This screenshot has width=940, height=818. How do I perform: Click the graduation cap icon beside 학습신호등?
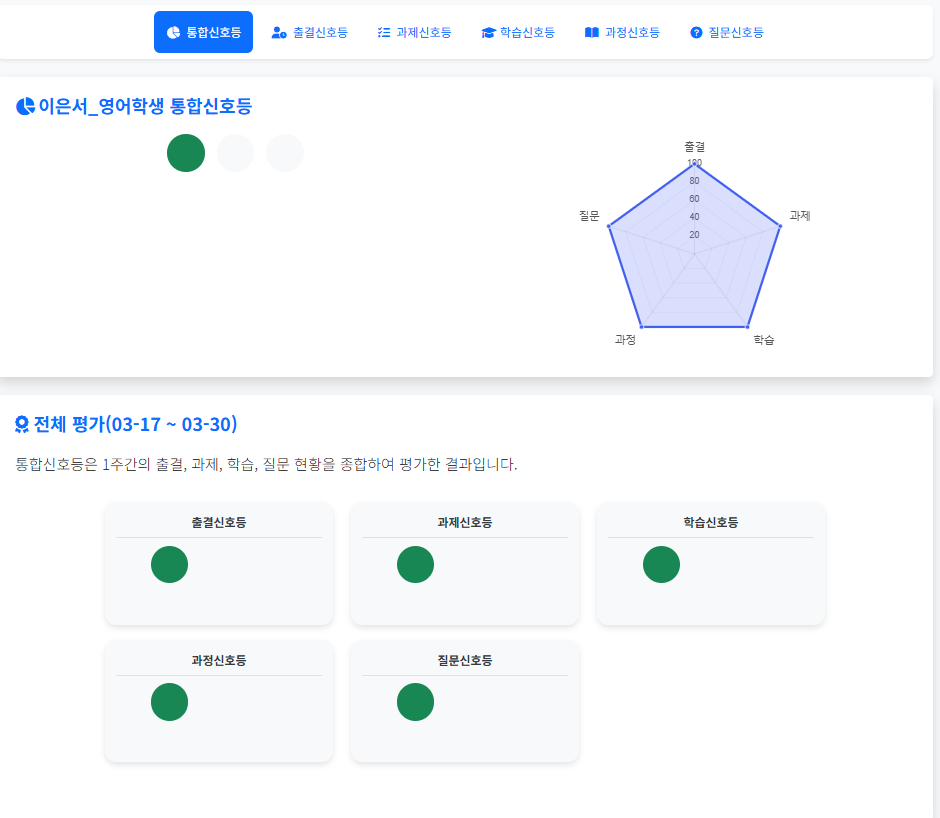pyautogui.click(x=488, y=33)
